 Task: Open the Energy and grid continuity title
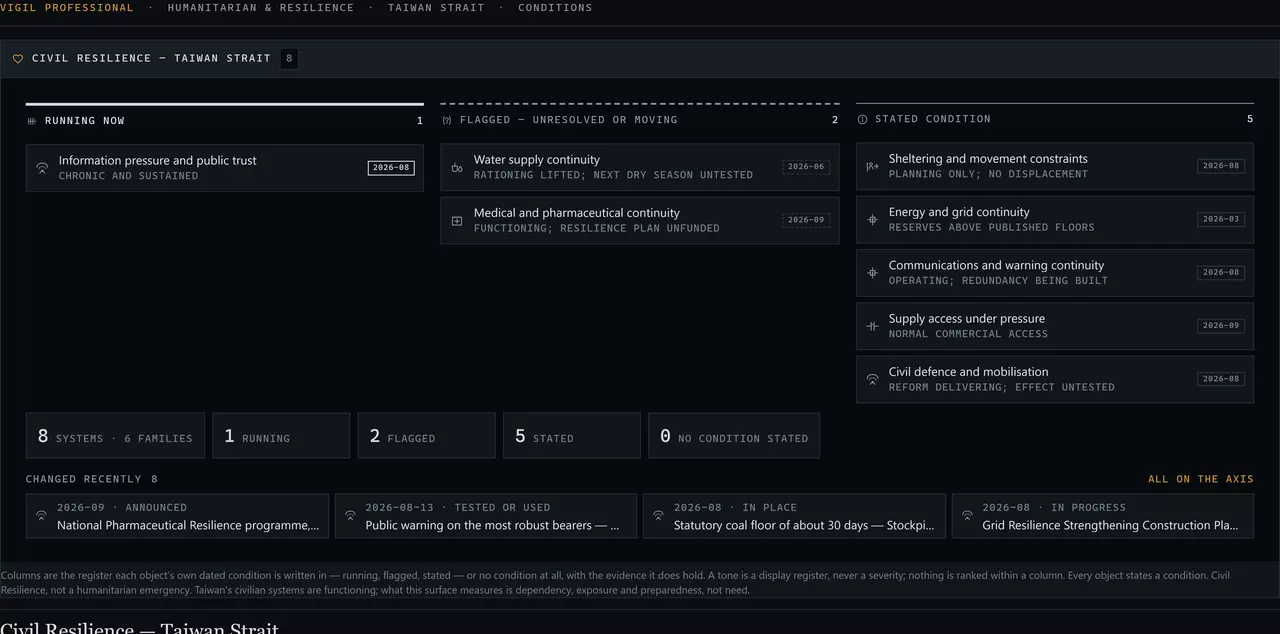[x=959, y=212]
